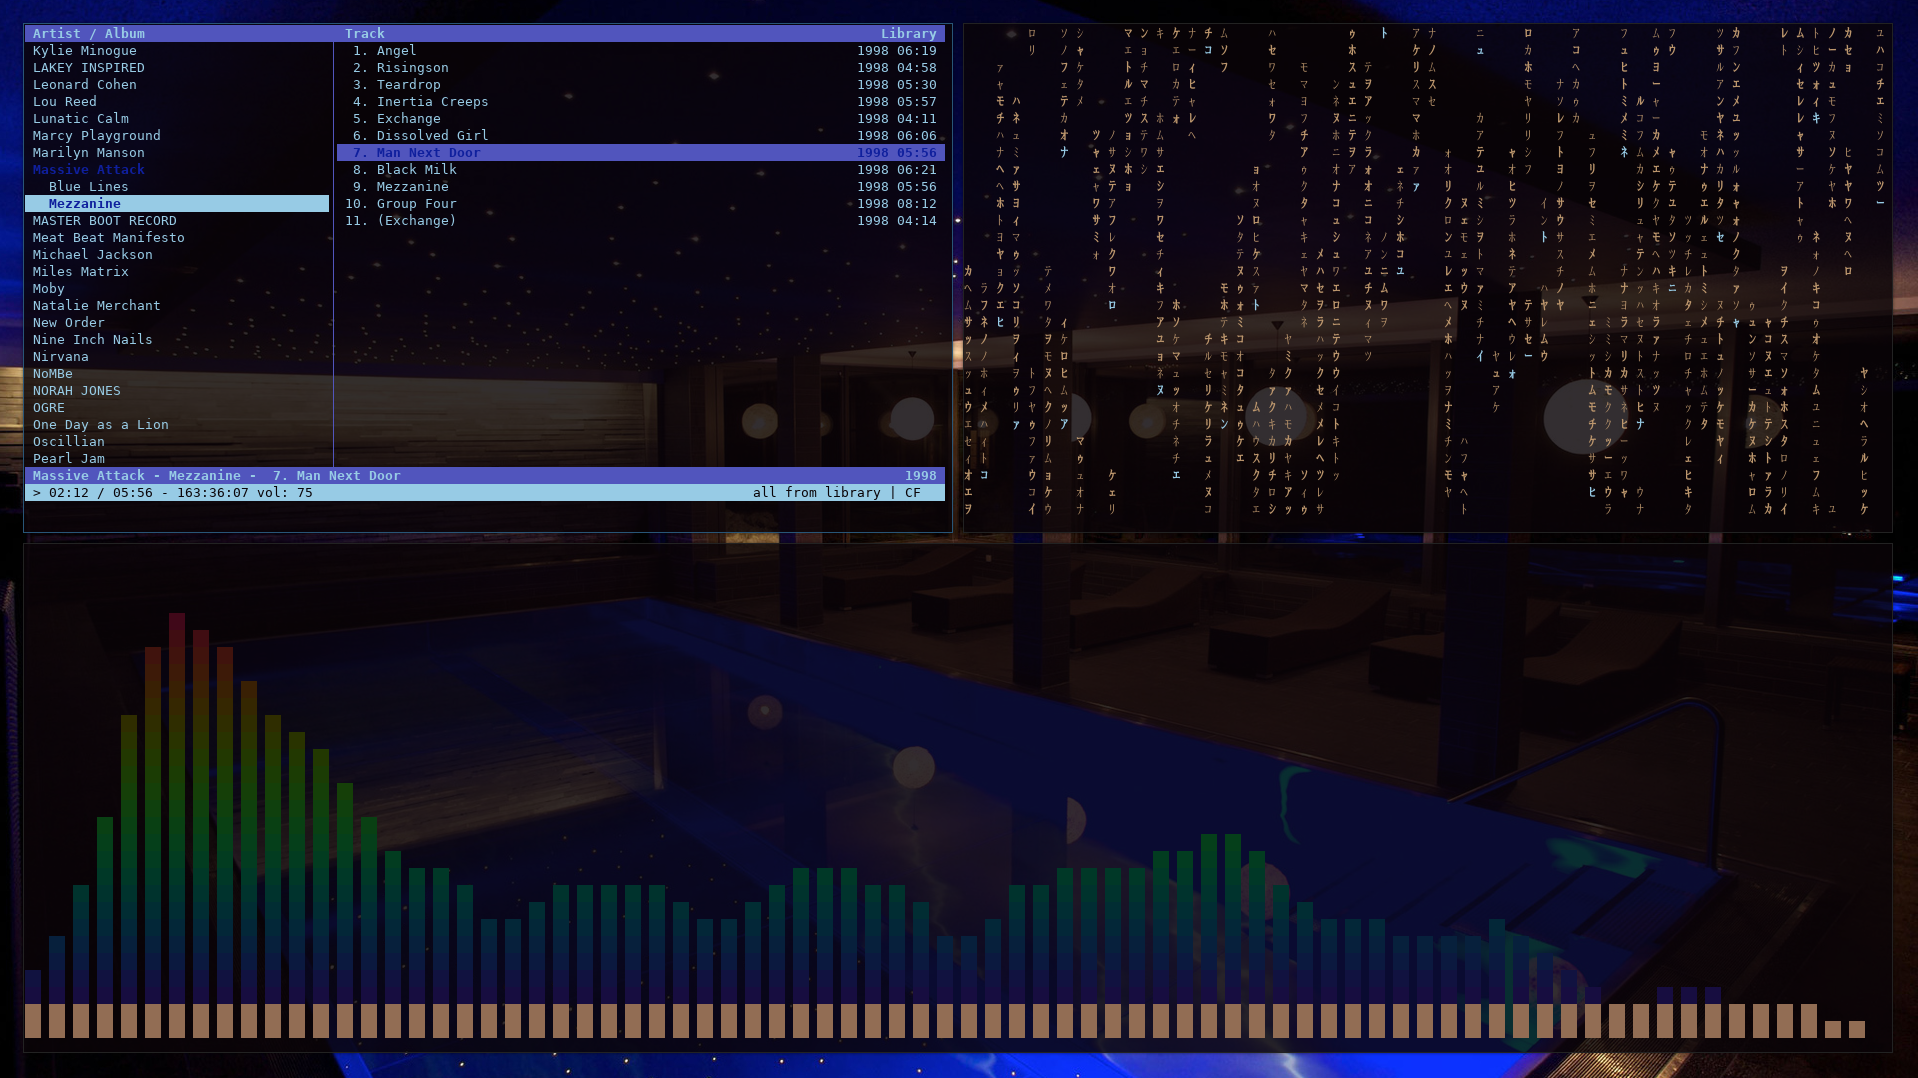The width and height of the screenshot is (1918, 1078).
Task: Select artist Oscillian
Action: pos(68,442)
